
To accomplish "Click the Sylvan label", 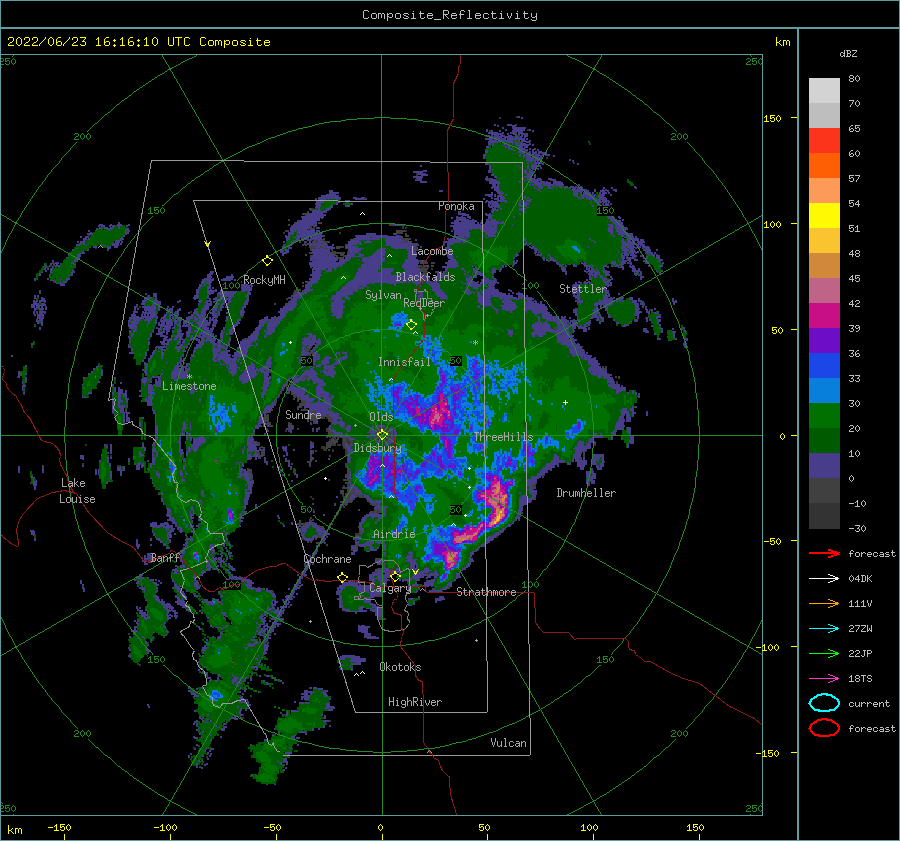I will coord(383,295).
